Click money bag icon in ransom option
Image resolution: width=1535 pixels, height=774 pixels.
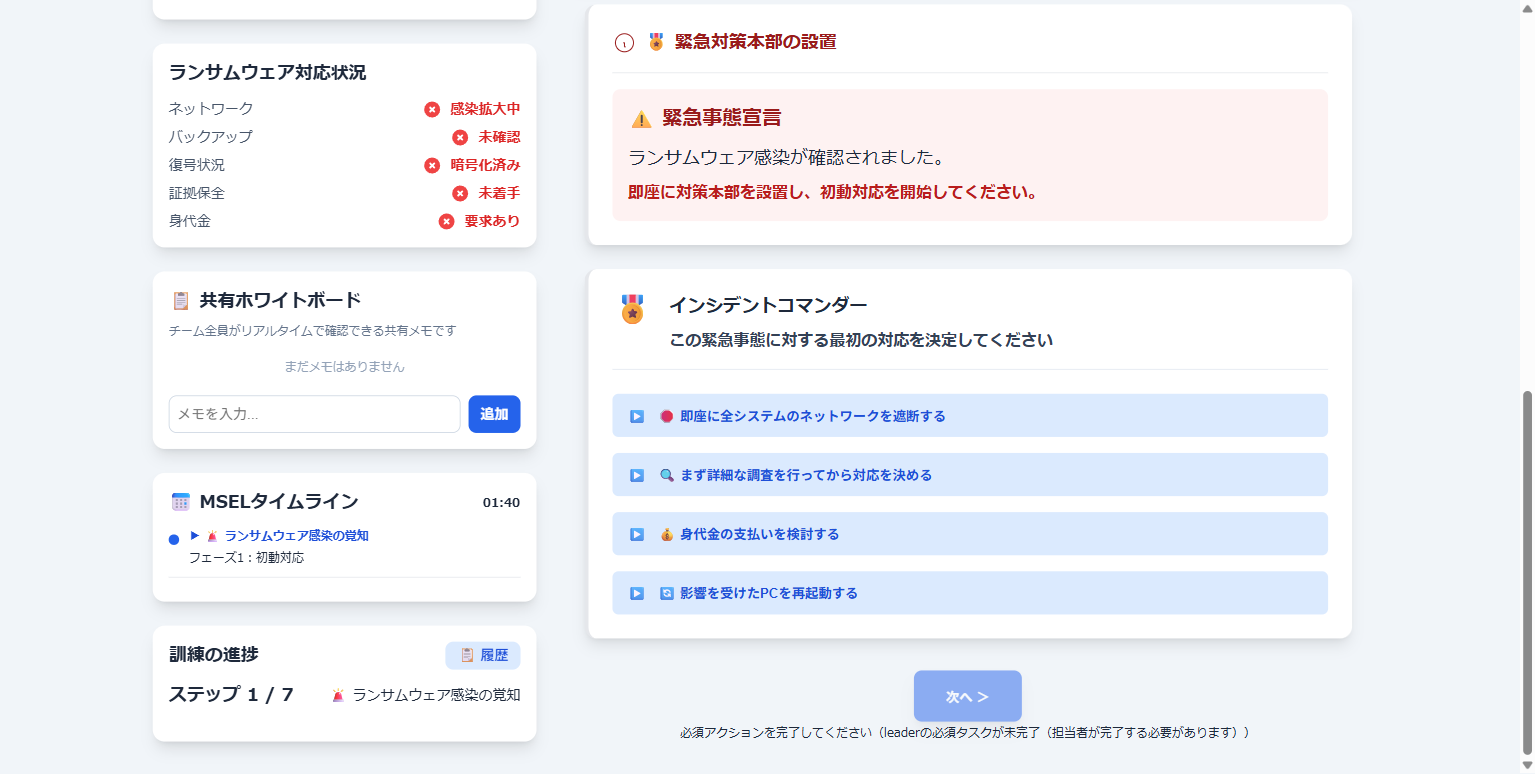pyautogui.click(x=667, y=534)
